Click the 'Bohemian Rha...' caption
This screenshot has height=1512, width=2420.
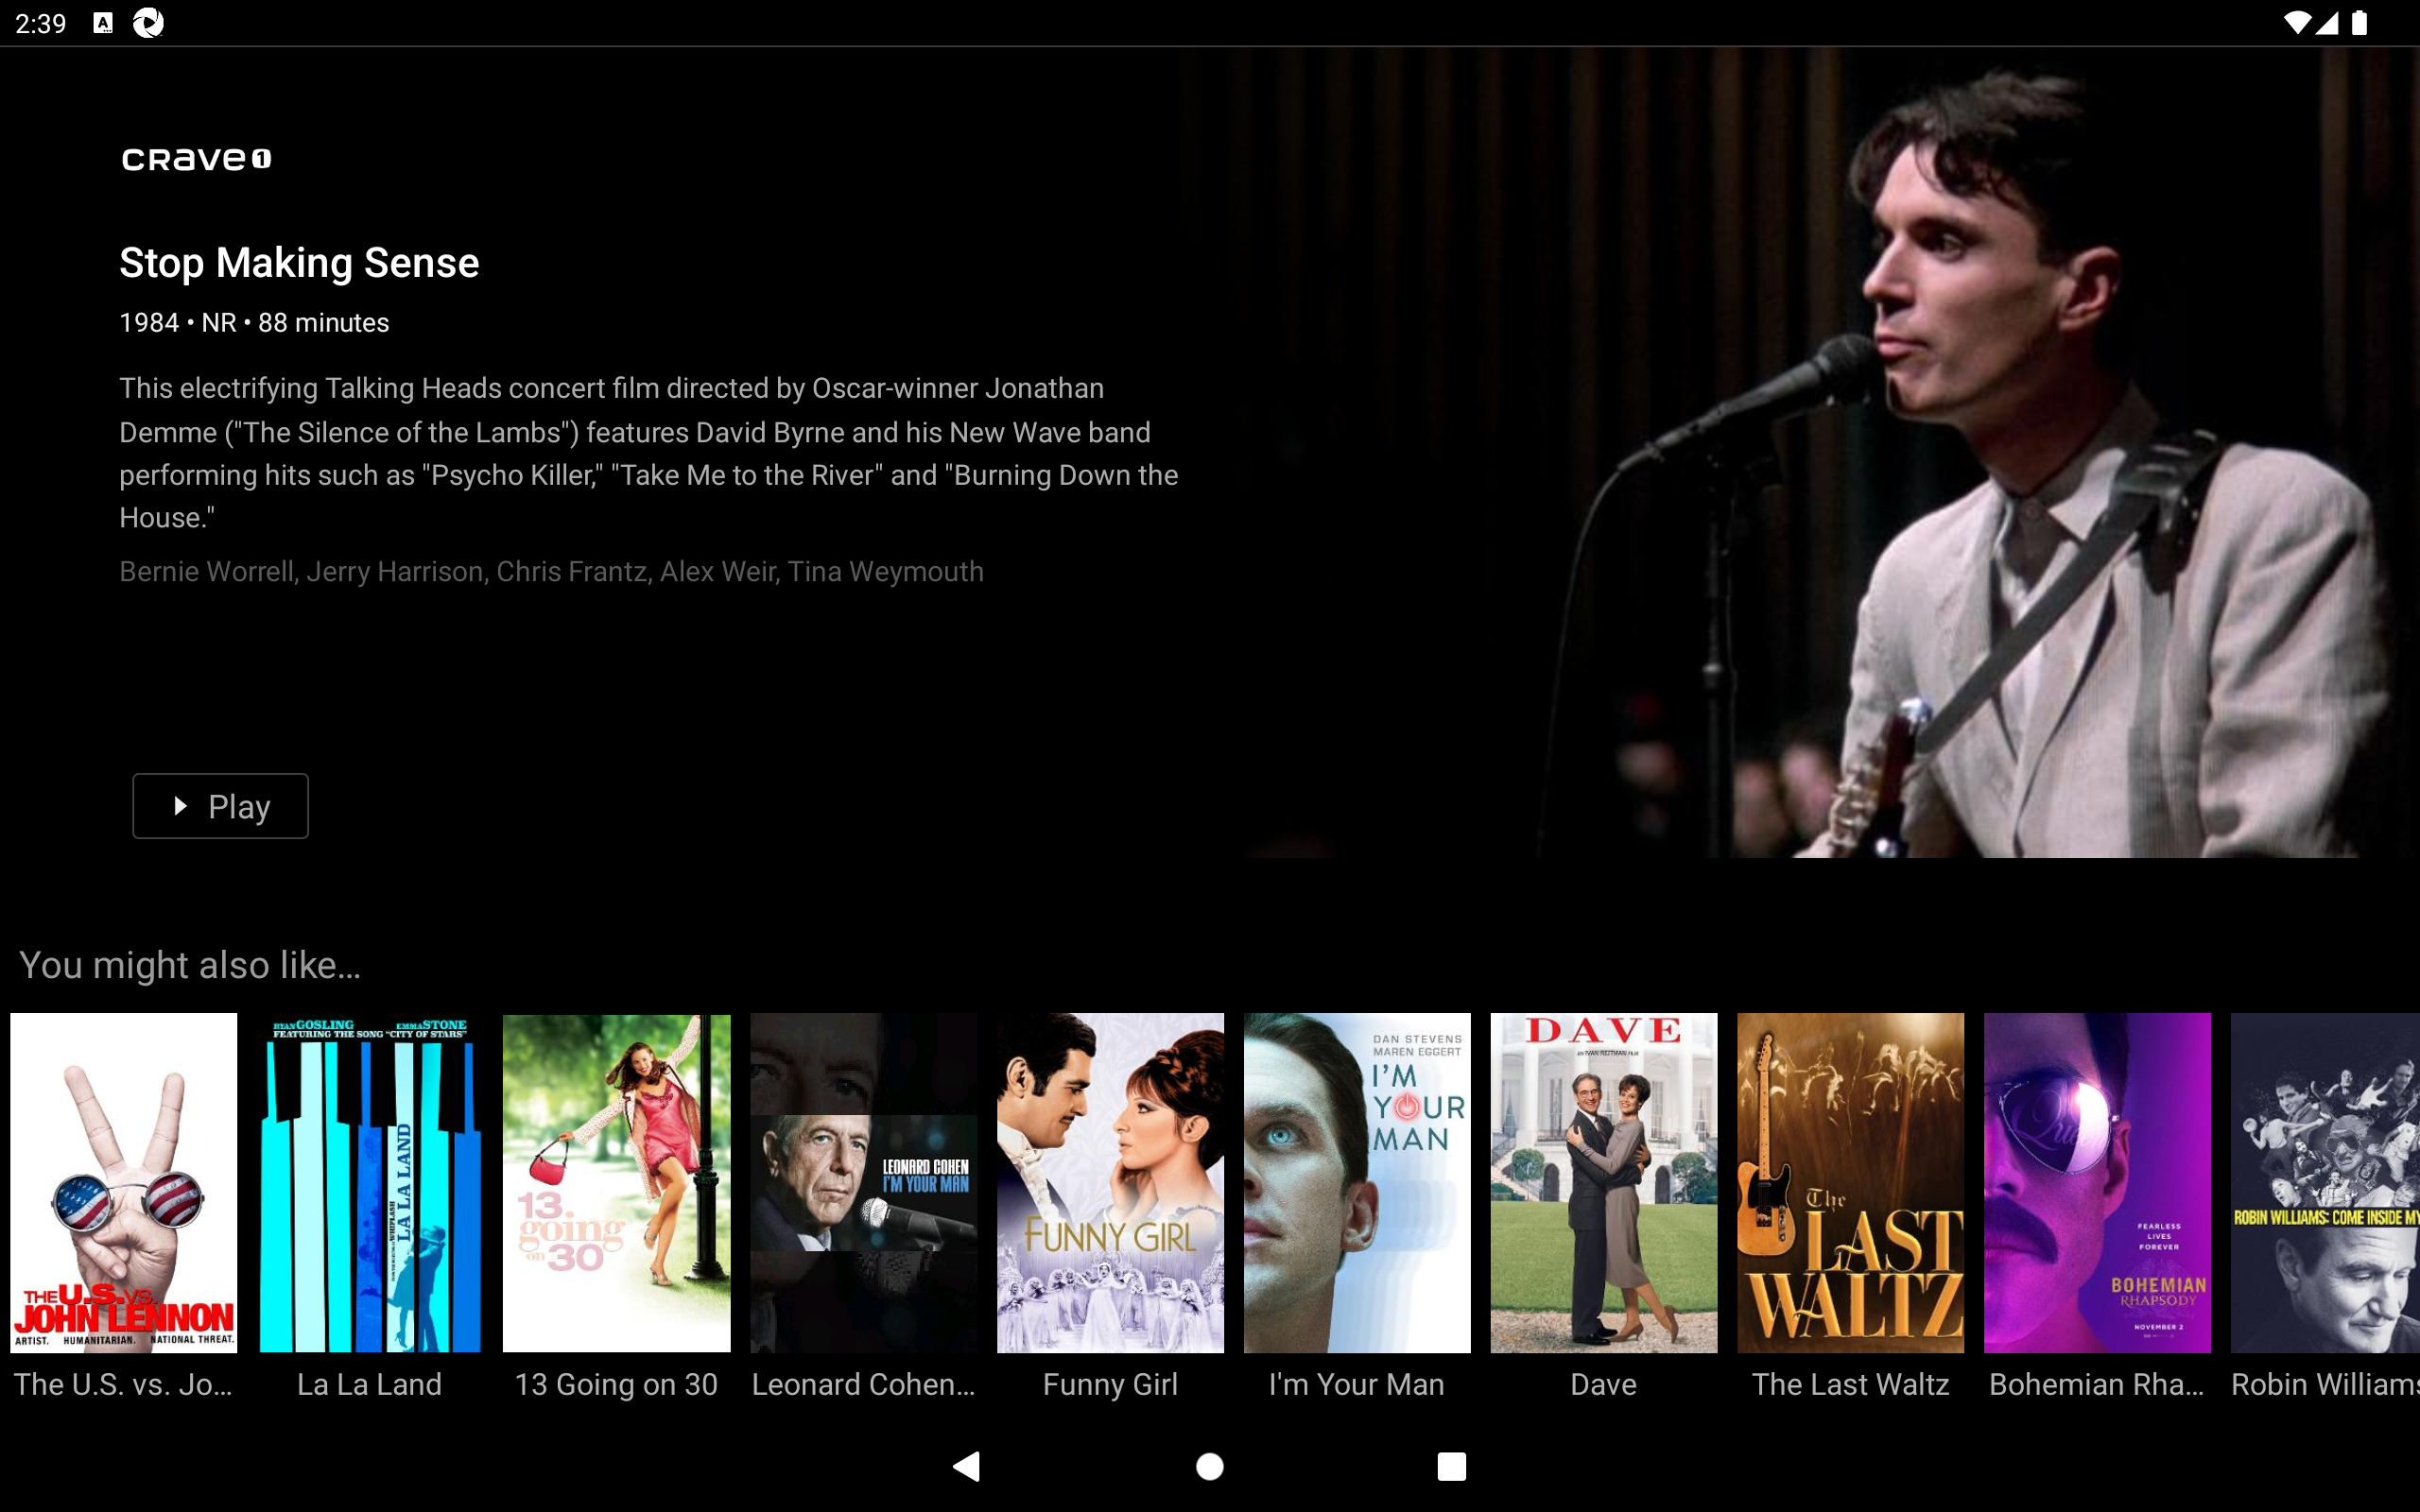[x=2097, y=1385]
